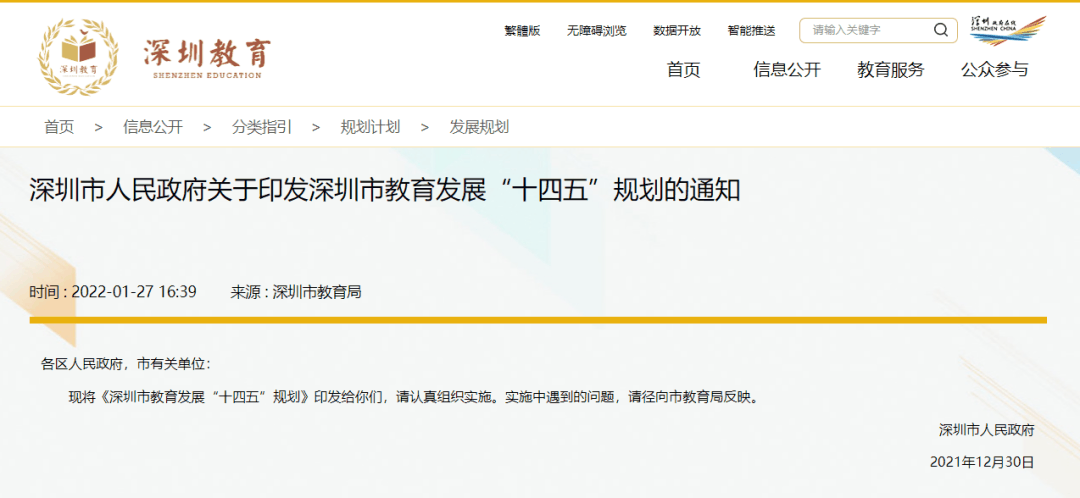Open the 公众参与 navigation menu
Viewport: 1080px width, 498px height.
(994, 70)
